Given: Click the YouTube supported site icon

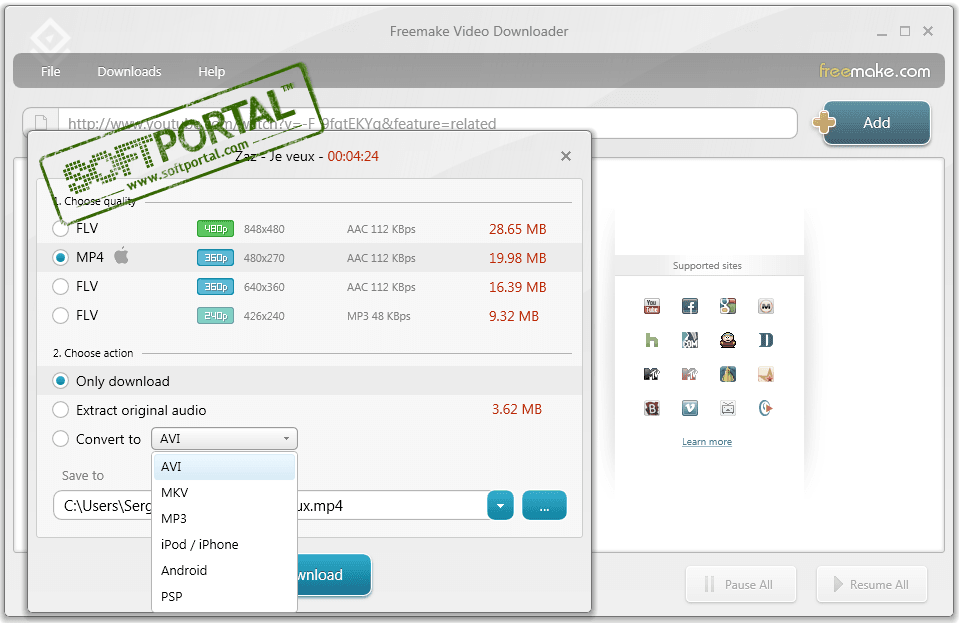Looking at the screenshot, I should (652, 306).
